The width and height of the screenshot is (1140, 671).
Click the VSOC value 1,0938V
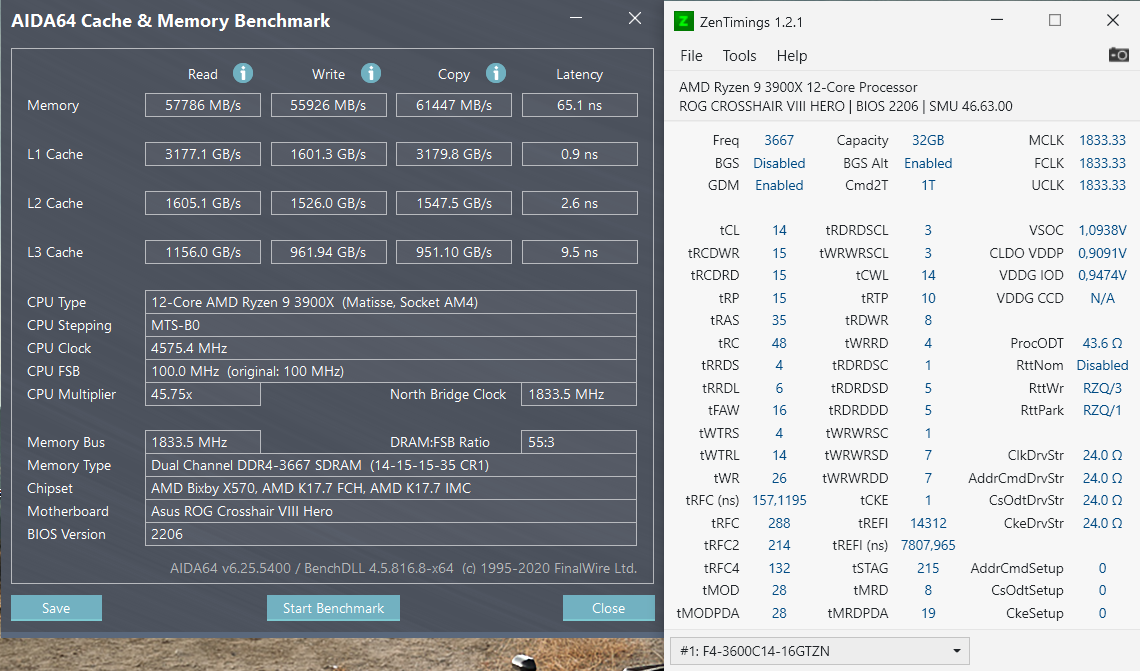click(x=1102, y=230)
